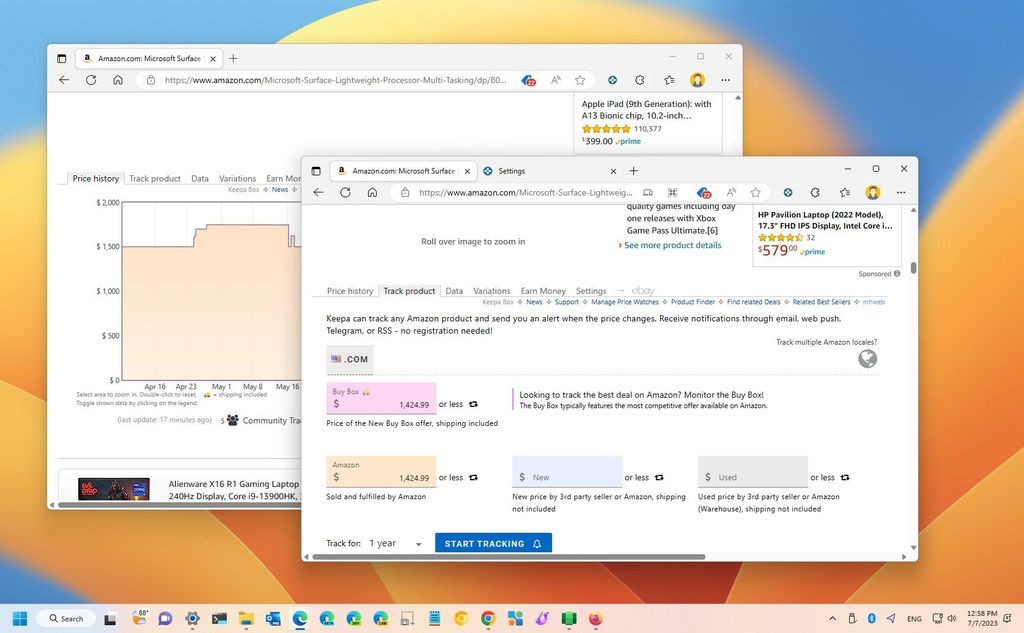The width and height of the screenshot is (1024, 633).
Task: Open the three-dot menu in the front window
Action: [x=901, y=192]
